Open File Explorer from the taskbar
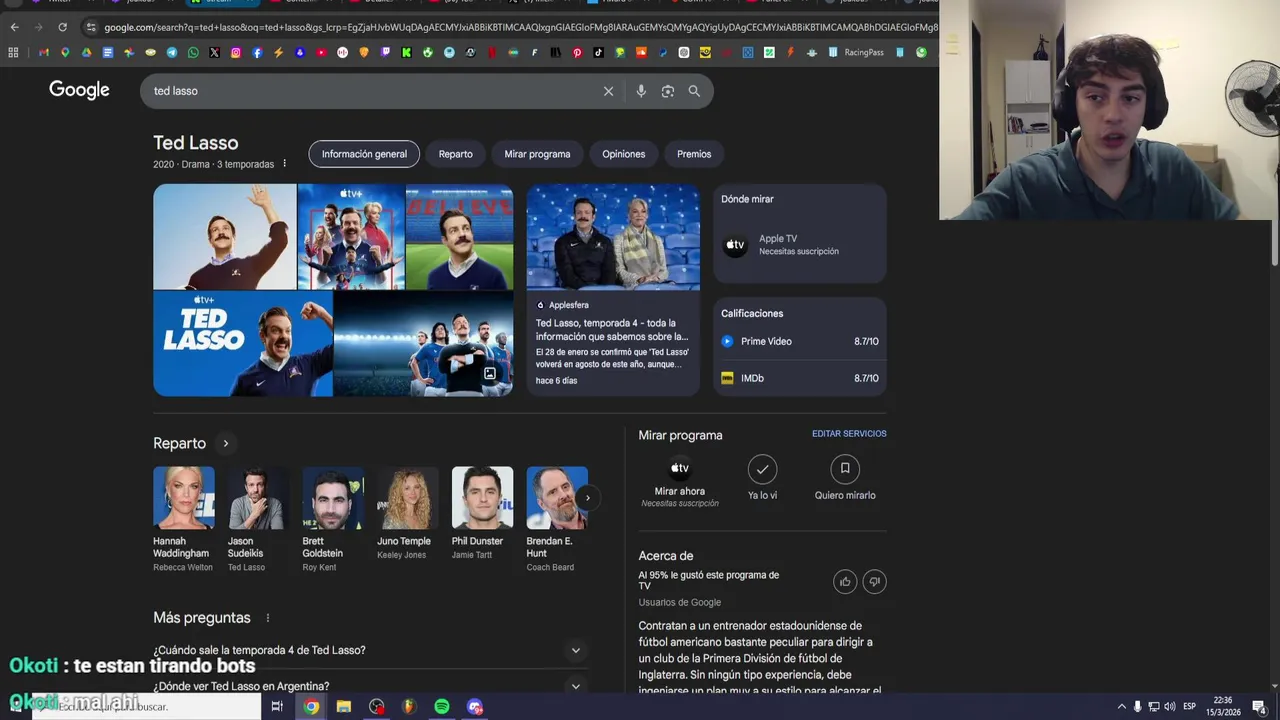This screenshot has width=1280, height=720. [x=344, y=706]
